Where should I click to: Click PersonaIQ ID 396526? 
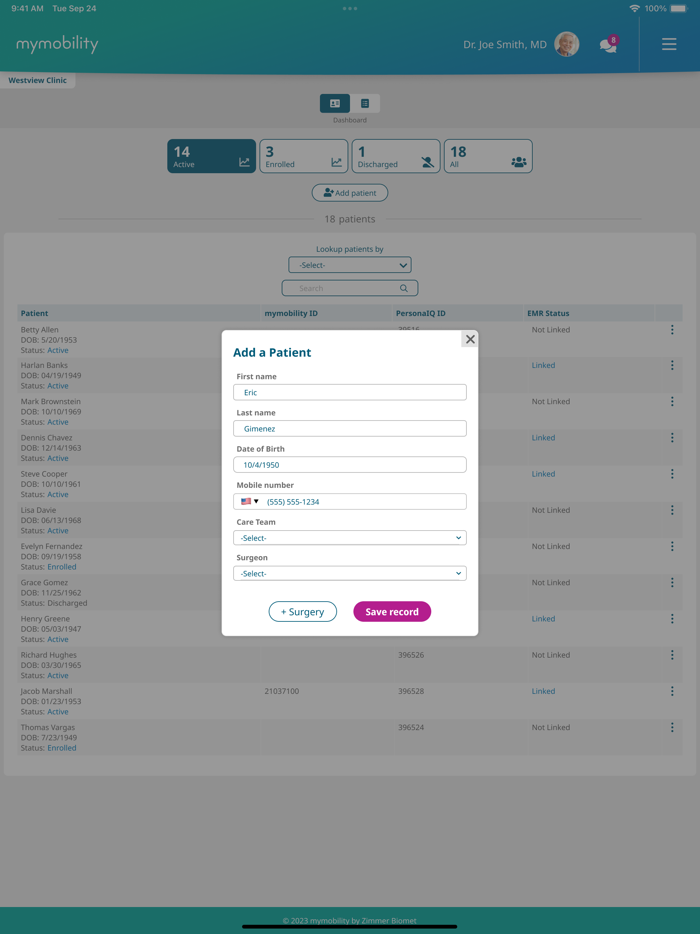pyautogui.click(x=411, y=655)
